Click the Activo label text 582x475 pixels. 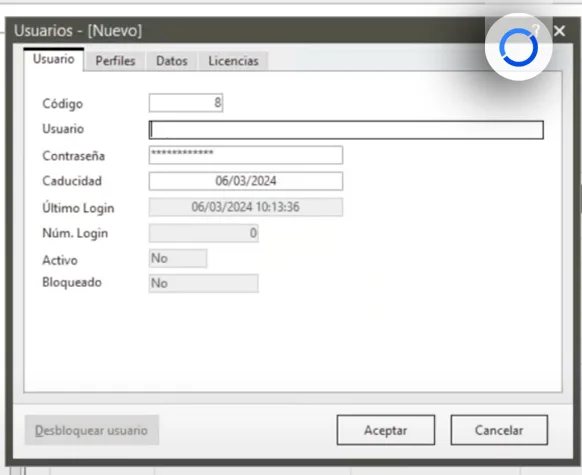[x=60, y=260]
